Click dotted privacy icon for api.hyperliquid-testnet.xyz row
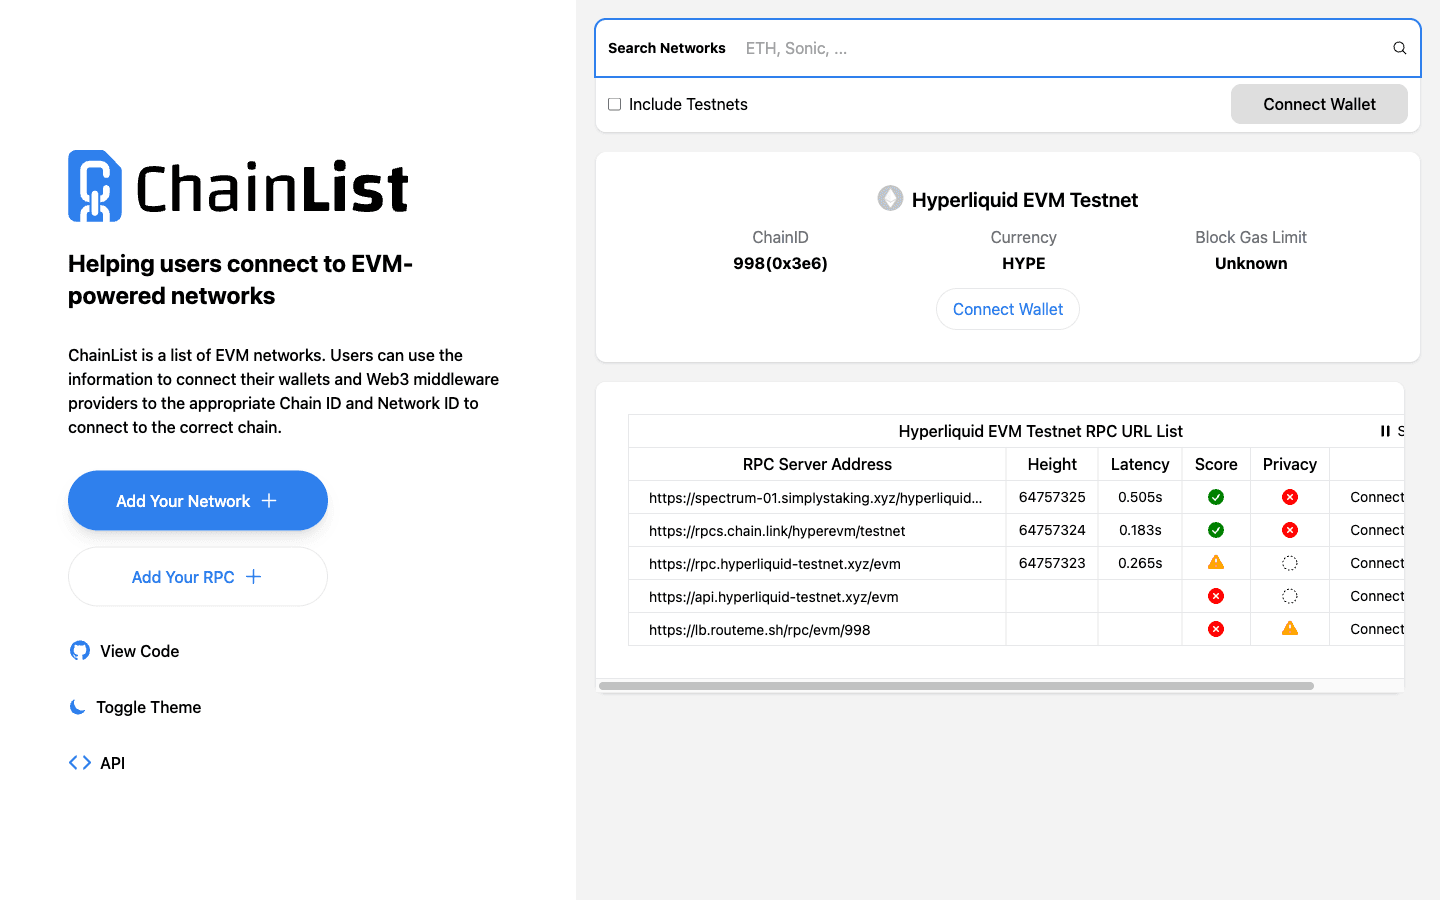Screen dimensions: 1440x900 click(x=1290, y=596)
